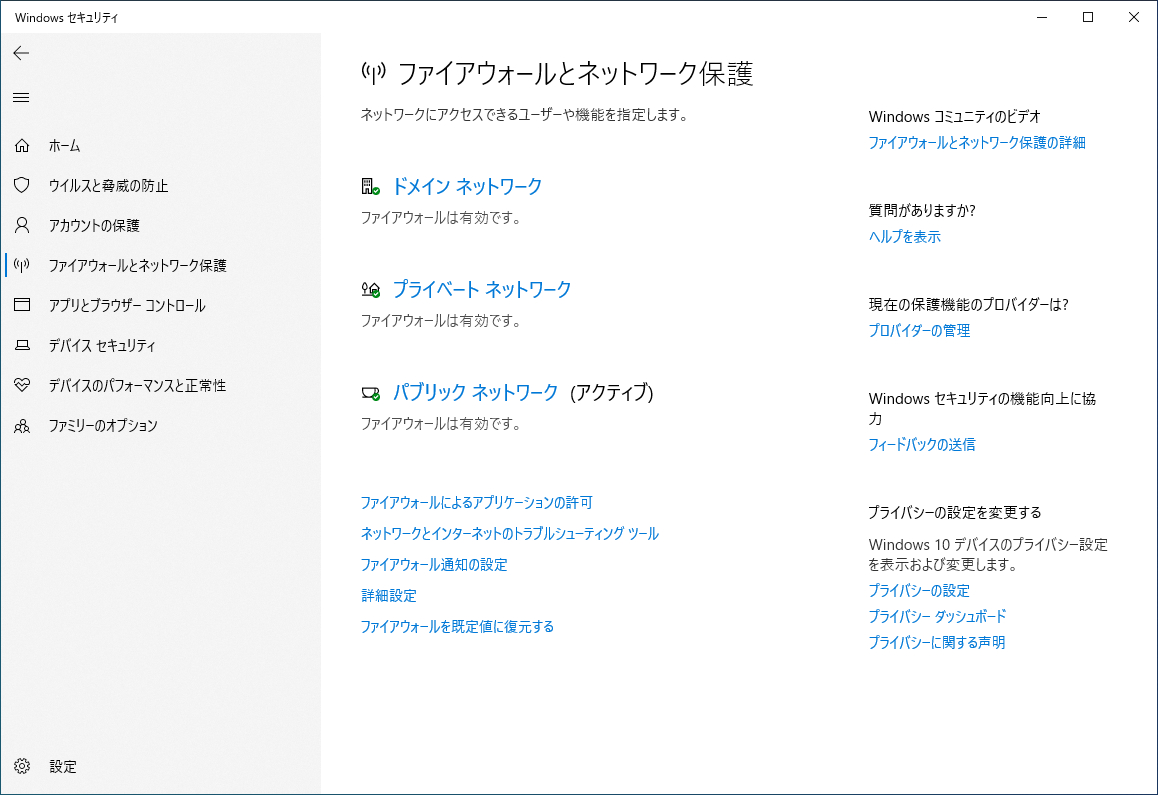Maximize the Windows セキュリティ window
Viewport: 1158px width, 795px height.
[x=1088, y=17]
